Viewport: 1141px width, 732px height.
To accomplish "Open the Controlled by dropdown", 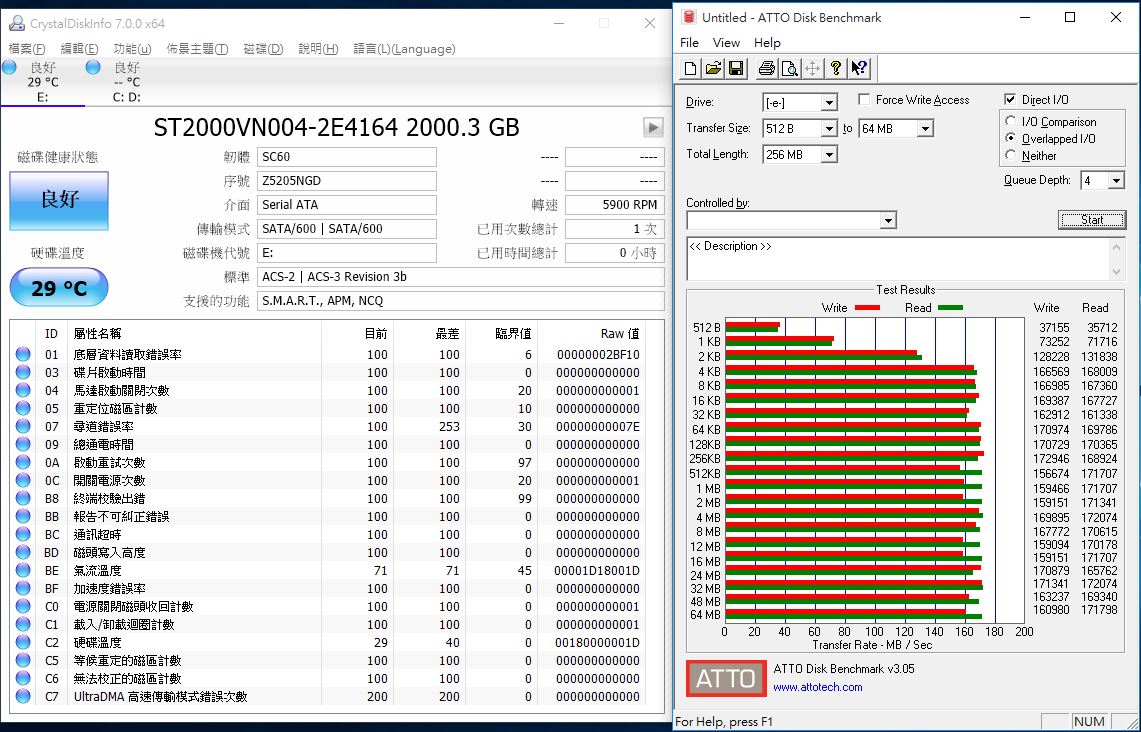I will (x=888, y=220).
